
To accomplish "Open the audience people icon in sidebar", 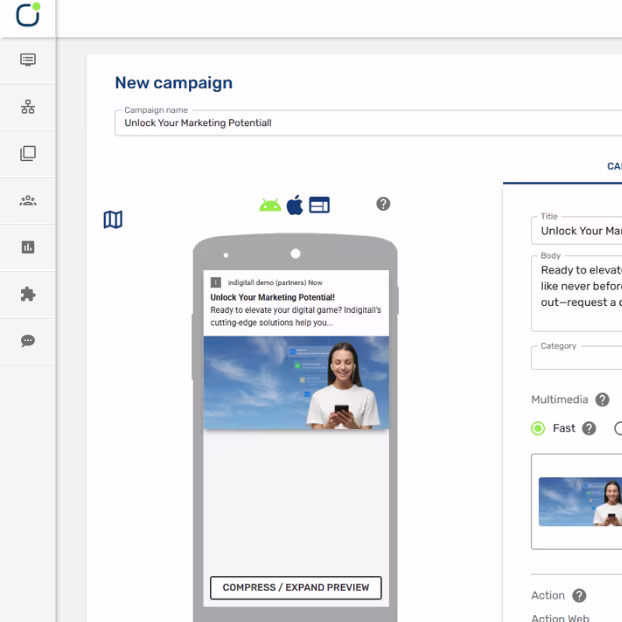I will click(28, 200).
